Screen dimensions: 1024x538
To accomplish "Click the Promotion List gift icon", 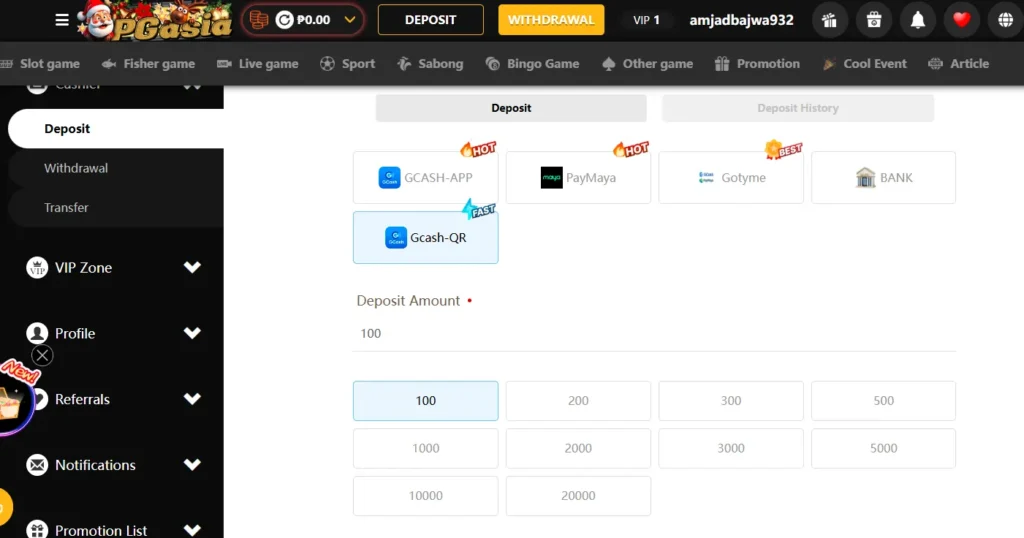I will tap(37, 530).
